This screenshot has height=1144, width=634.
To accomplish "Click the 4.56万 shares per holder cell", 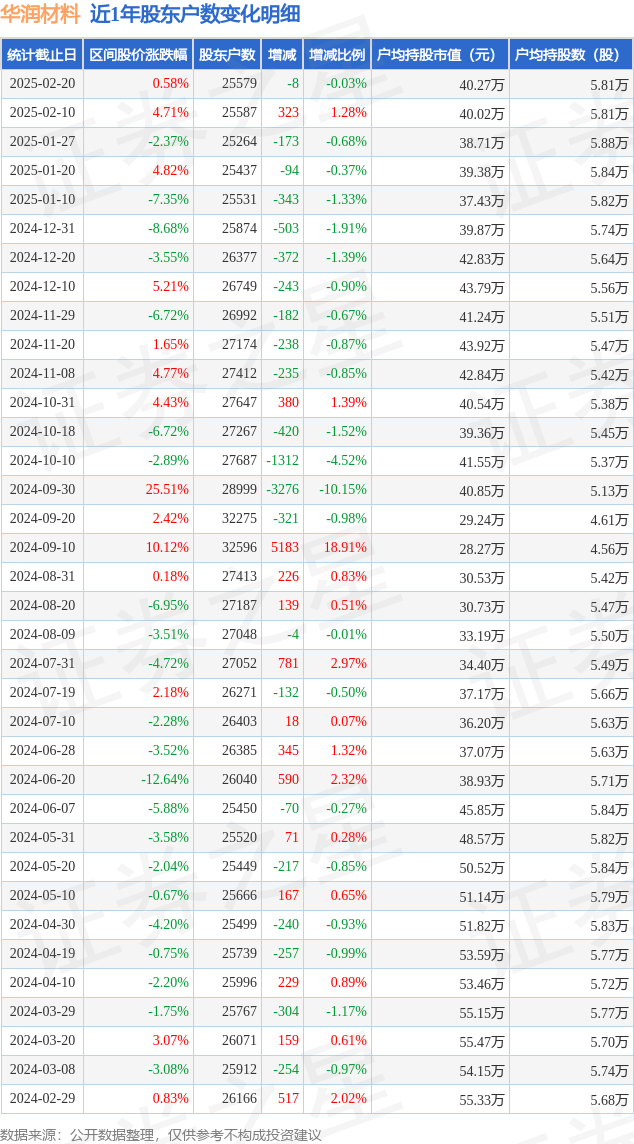I will click(610, 549).
